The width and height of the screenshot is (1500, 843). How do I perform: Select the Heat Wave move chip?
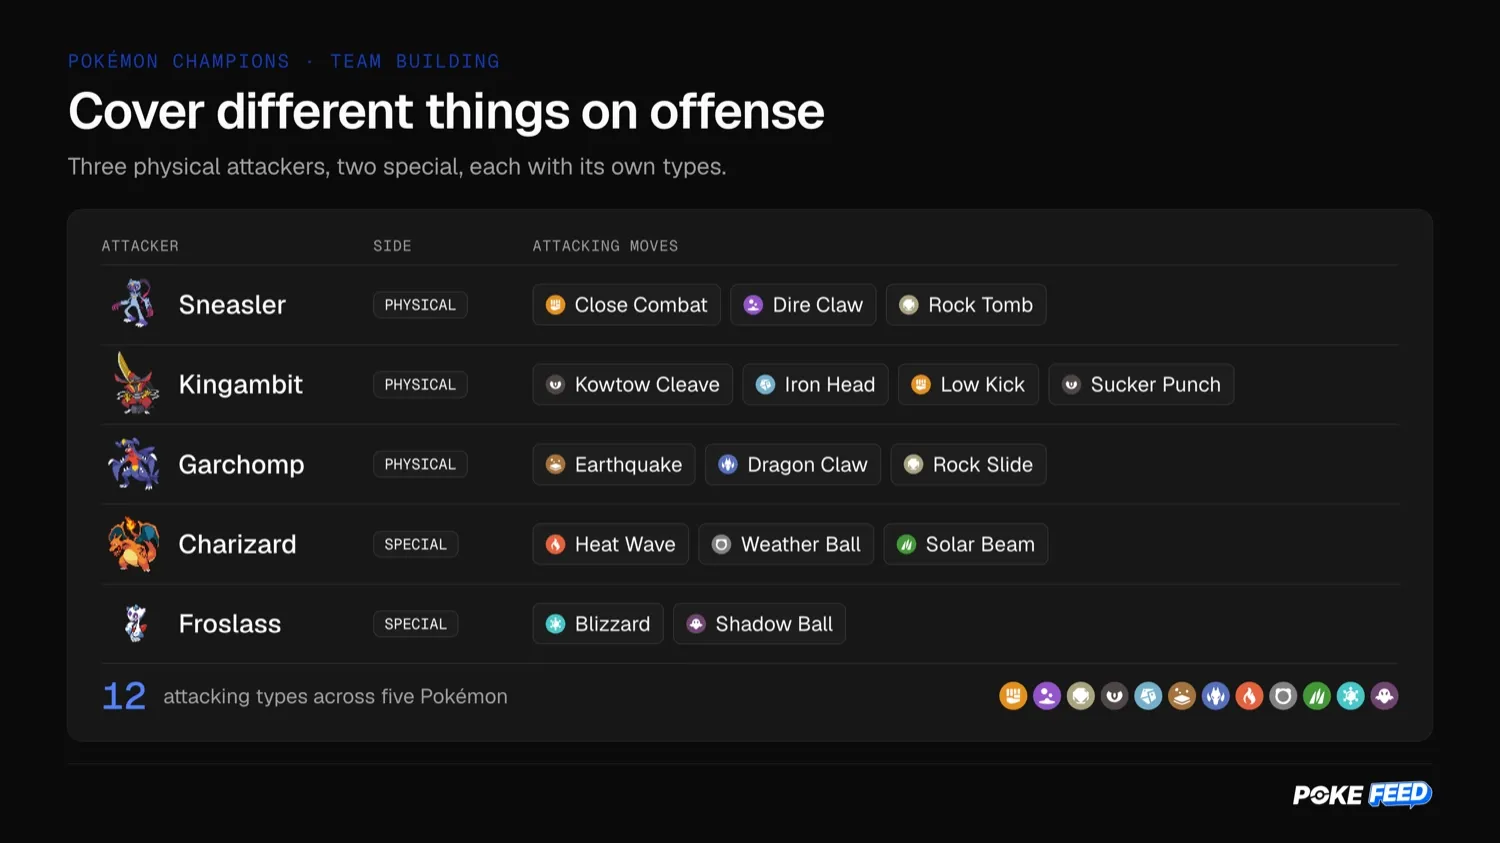pos(610,544)
